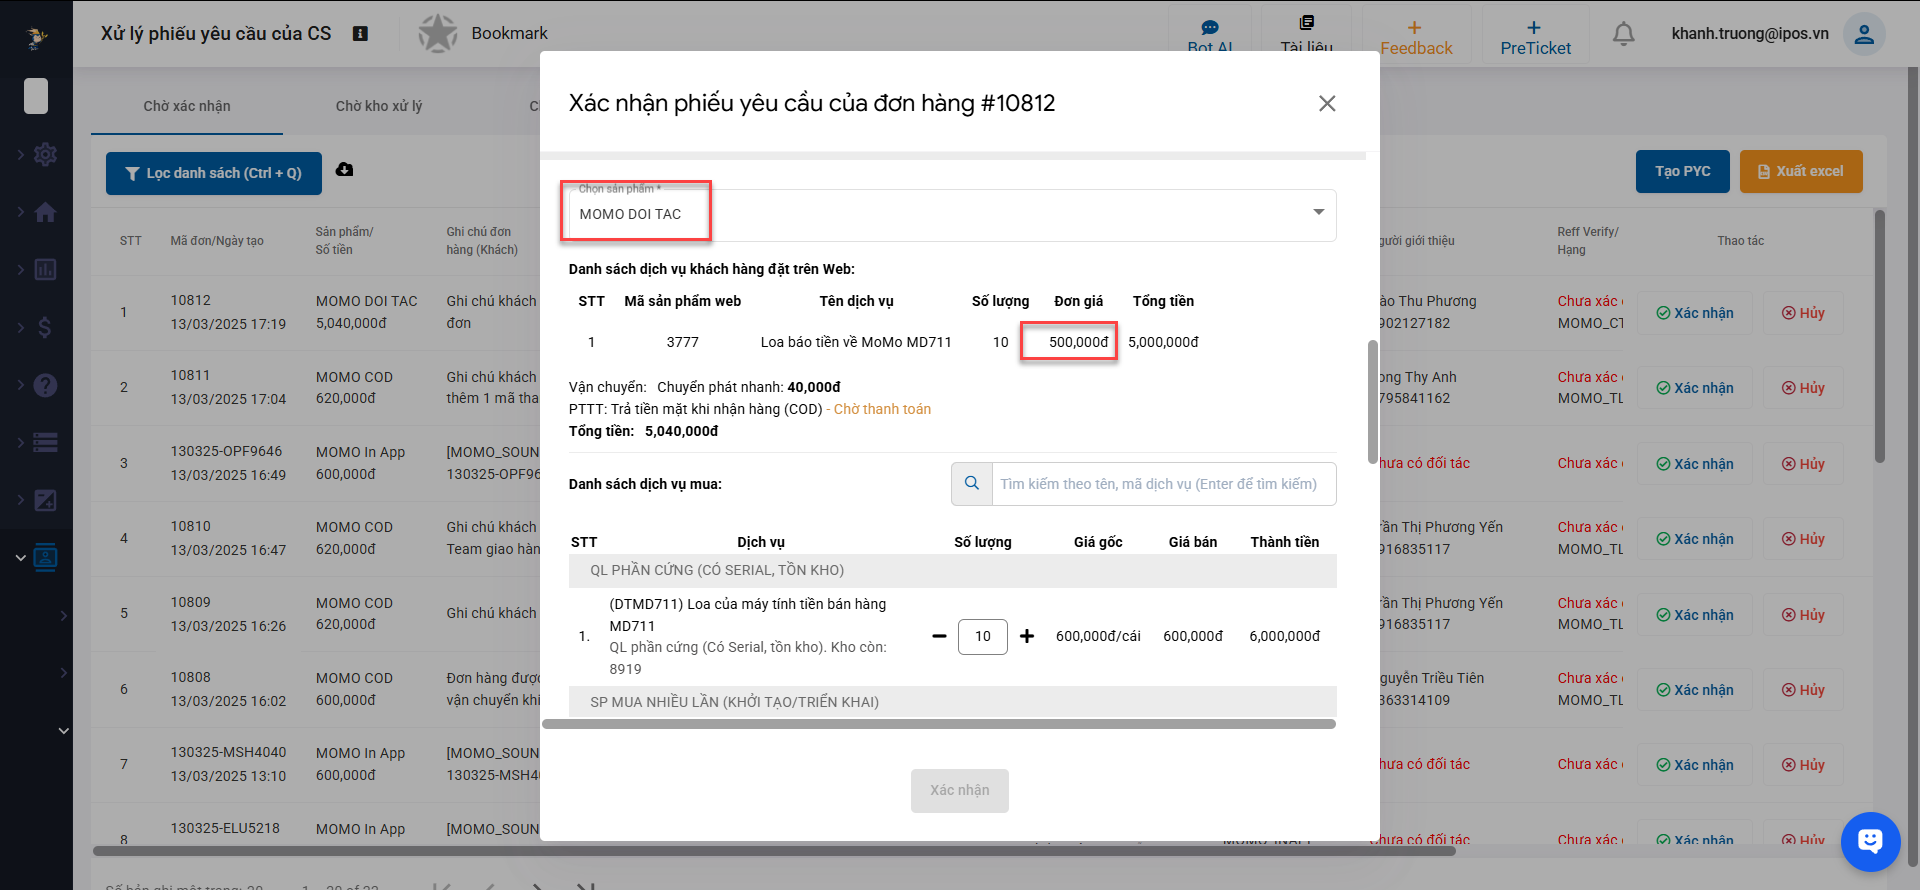Screen dimensions: 1920x890
Task: Click Xác nhận for order 130325-MSH4040 row
Action: pyautogui.click(x=1695, y=765)
